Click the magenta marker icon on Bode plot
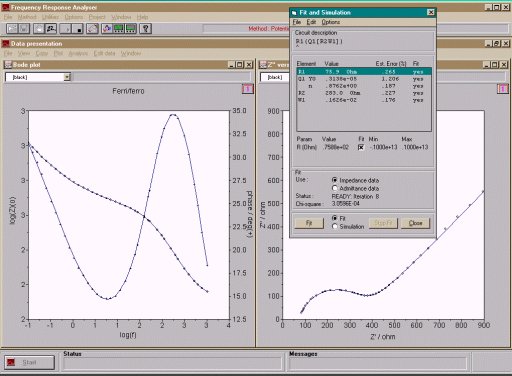This screenshot has width=512, height=376. point(248,89)
